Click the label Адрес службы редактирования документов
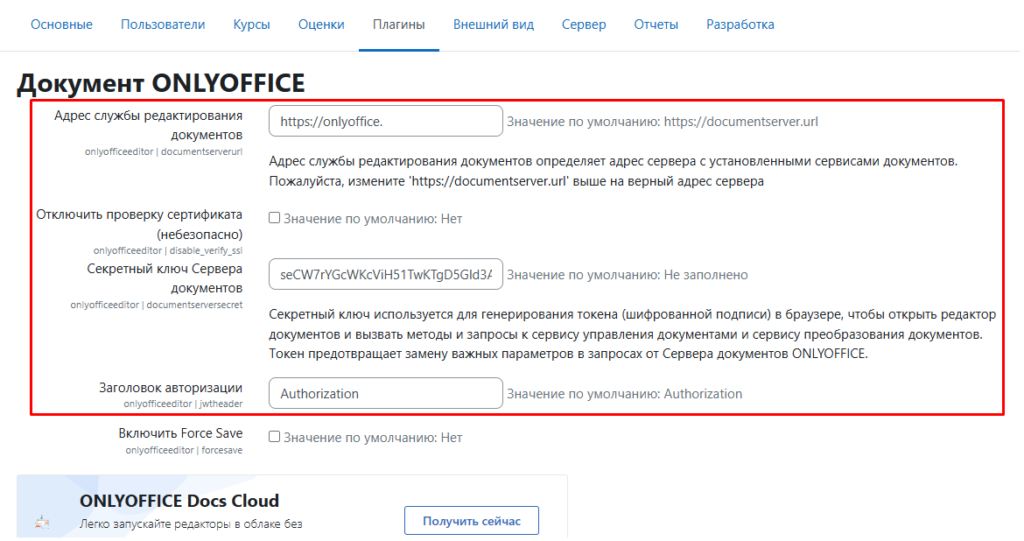Image resolution: width=1024 pixels, height=541 pixels. 148,125
